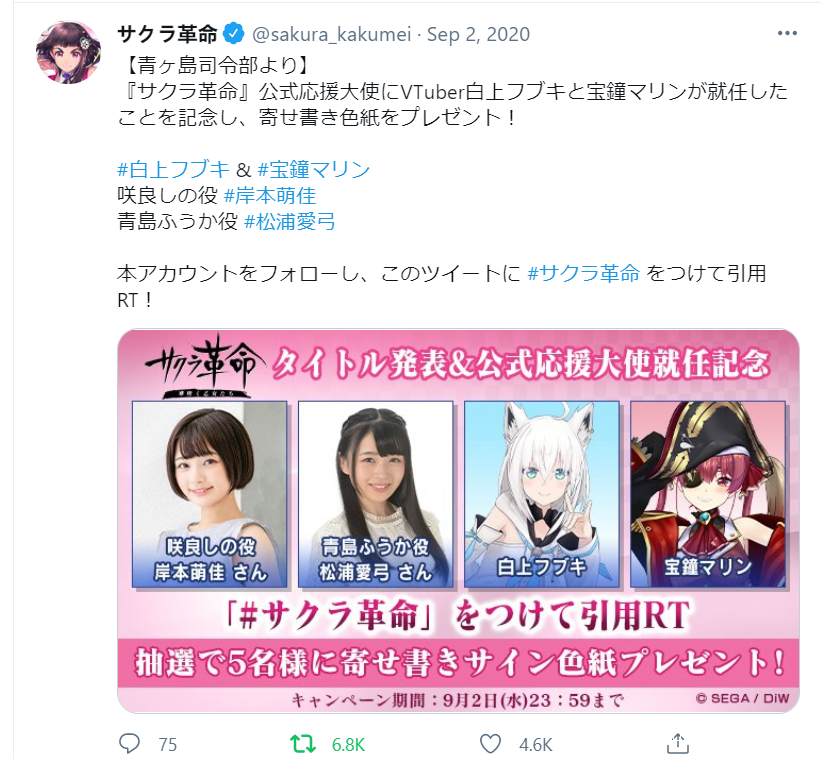Open the three-dot more options menu
821x759 pixels.
coord(787,34)
